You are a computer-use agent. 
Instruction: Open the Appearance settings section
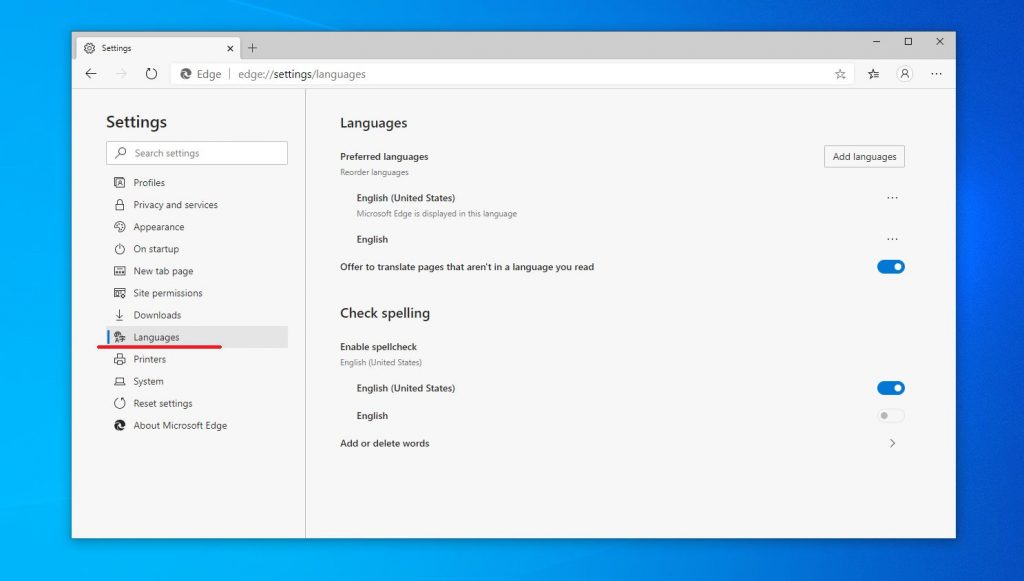pyautogui.click(x=197, y=227)
